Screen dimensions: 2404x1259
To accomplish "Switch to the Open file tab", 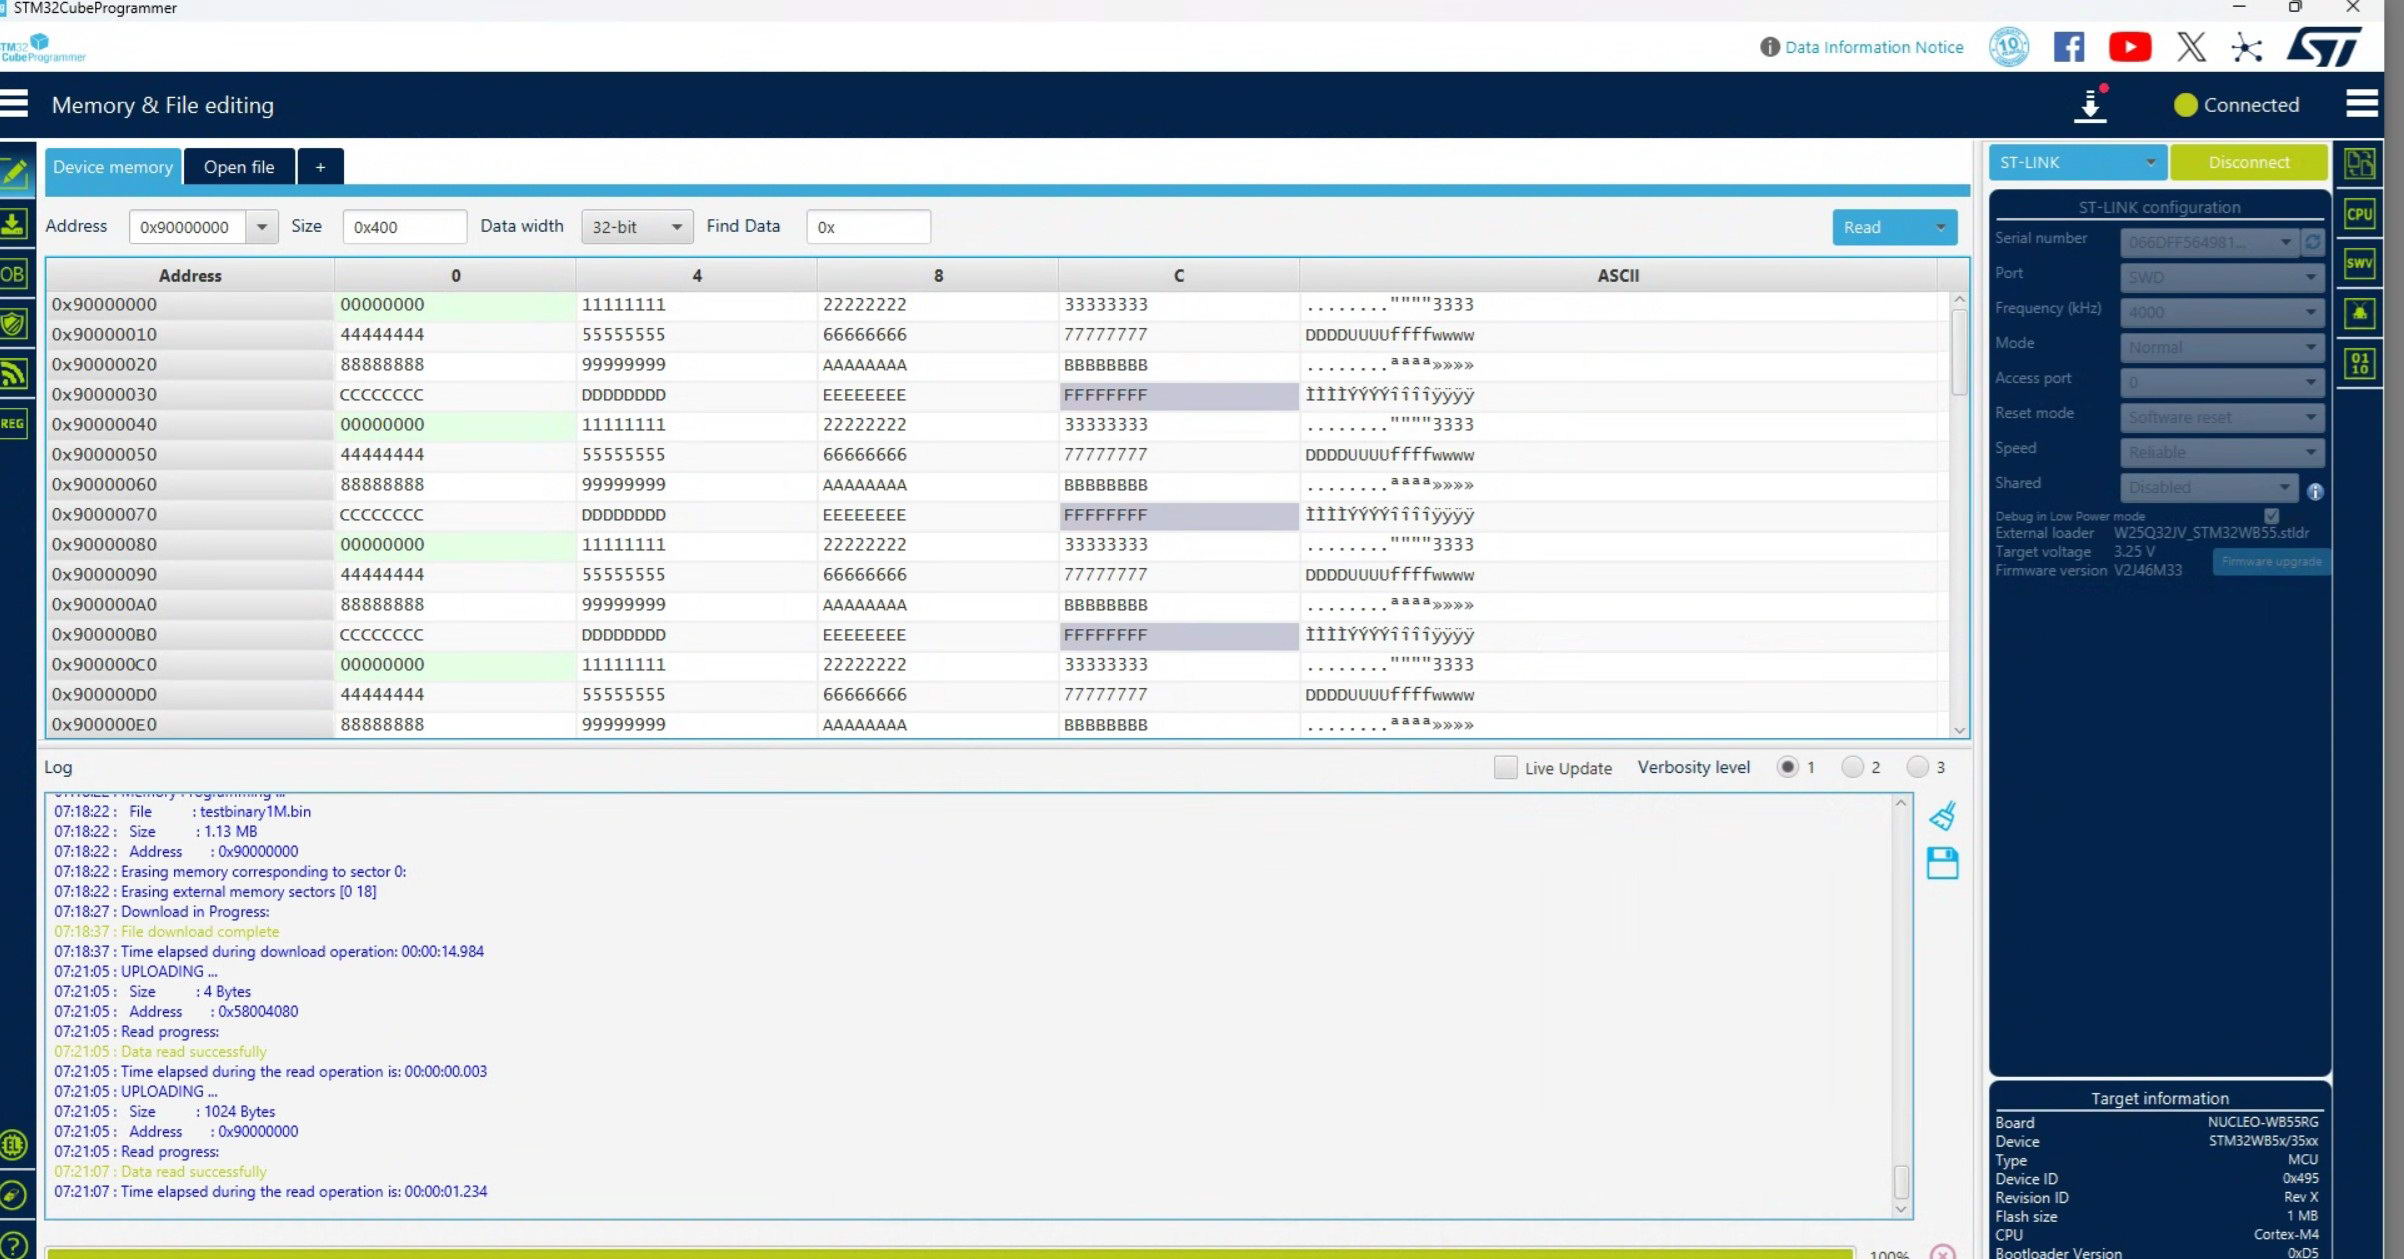I will pyautogui.click(x=239, y=167).
